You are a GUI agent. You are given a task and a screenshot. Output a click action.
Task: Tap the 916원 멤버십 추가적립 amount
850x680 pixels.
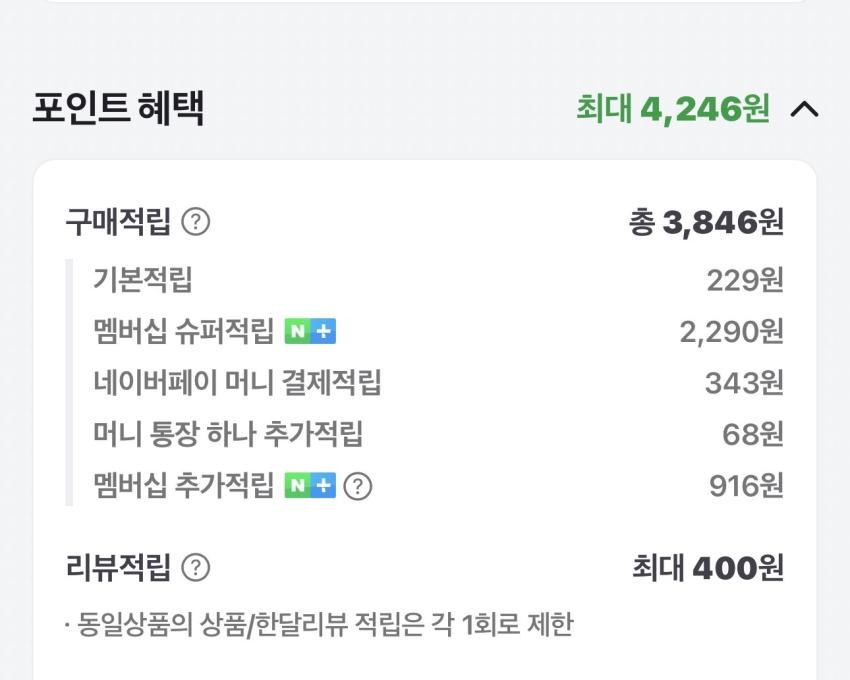[x=746, y=486]
